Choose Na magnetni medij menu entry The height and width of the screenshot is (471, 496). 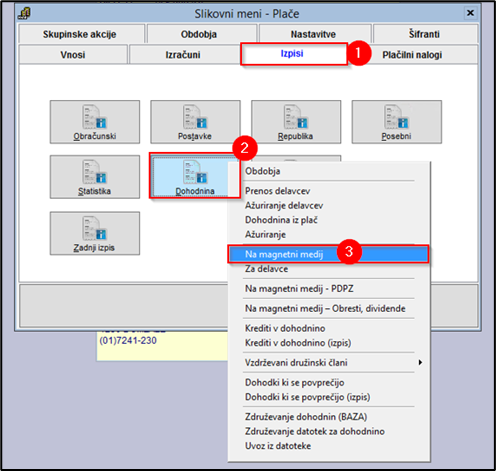click(328, 254)
